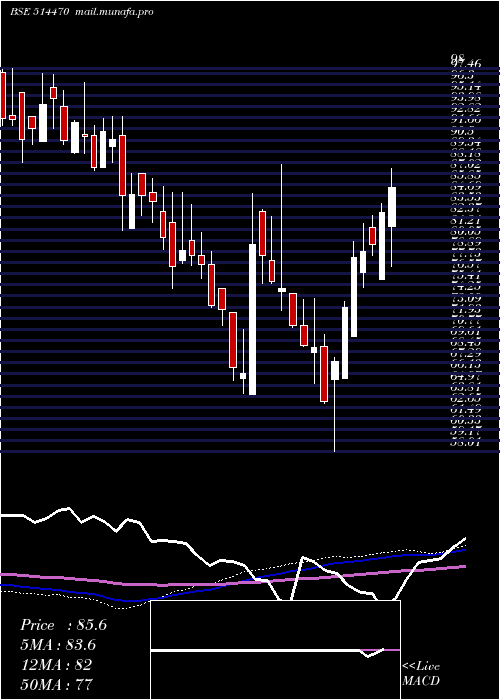Open the Live MACD inset panel

275,650
